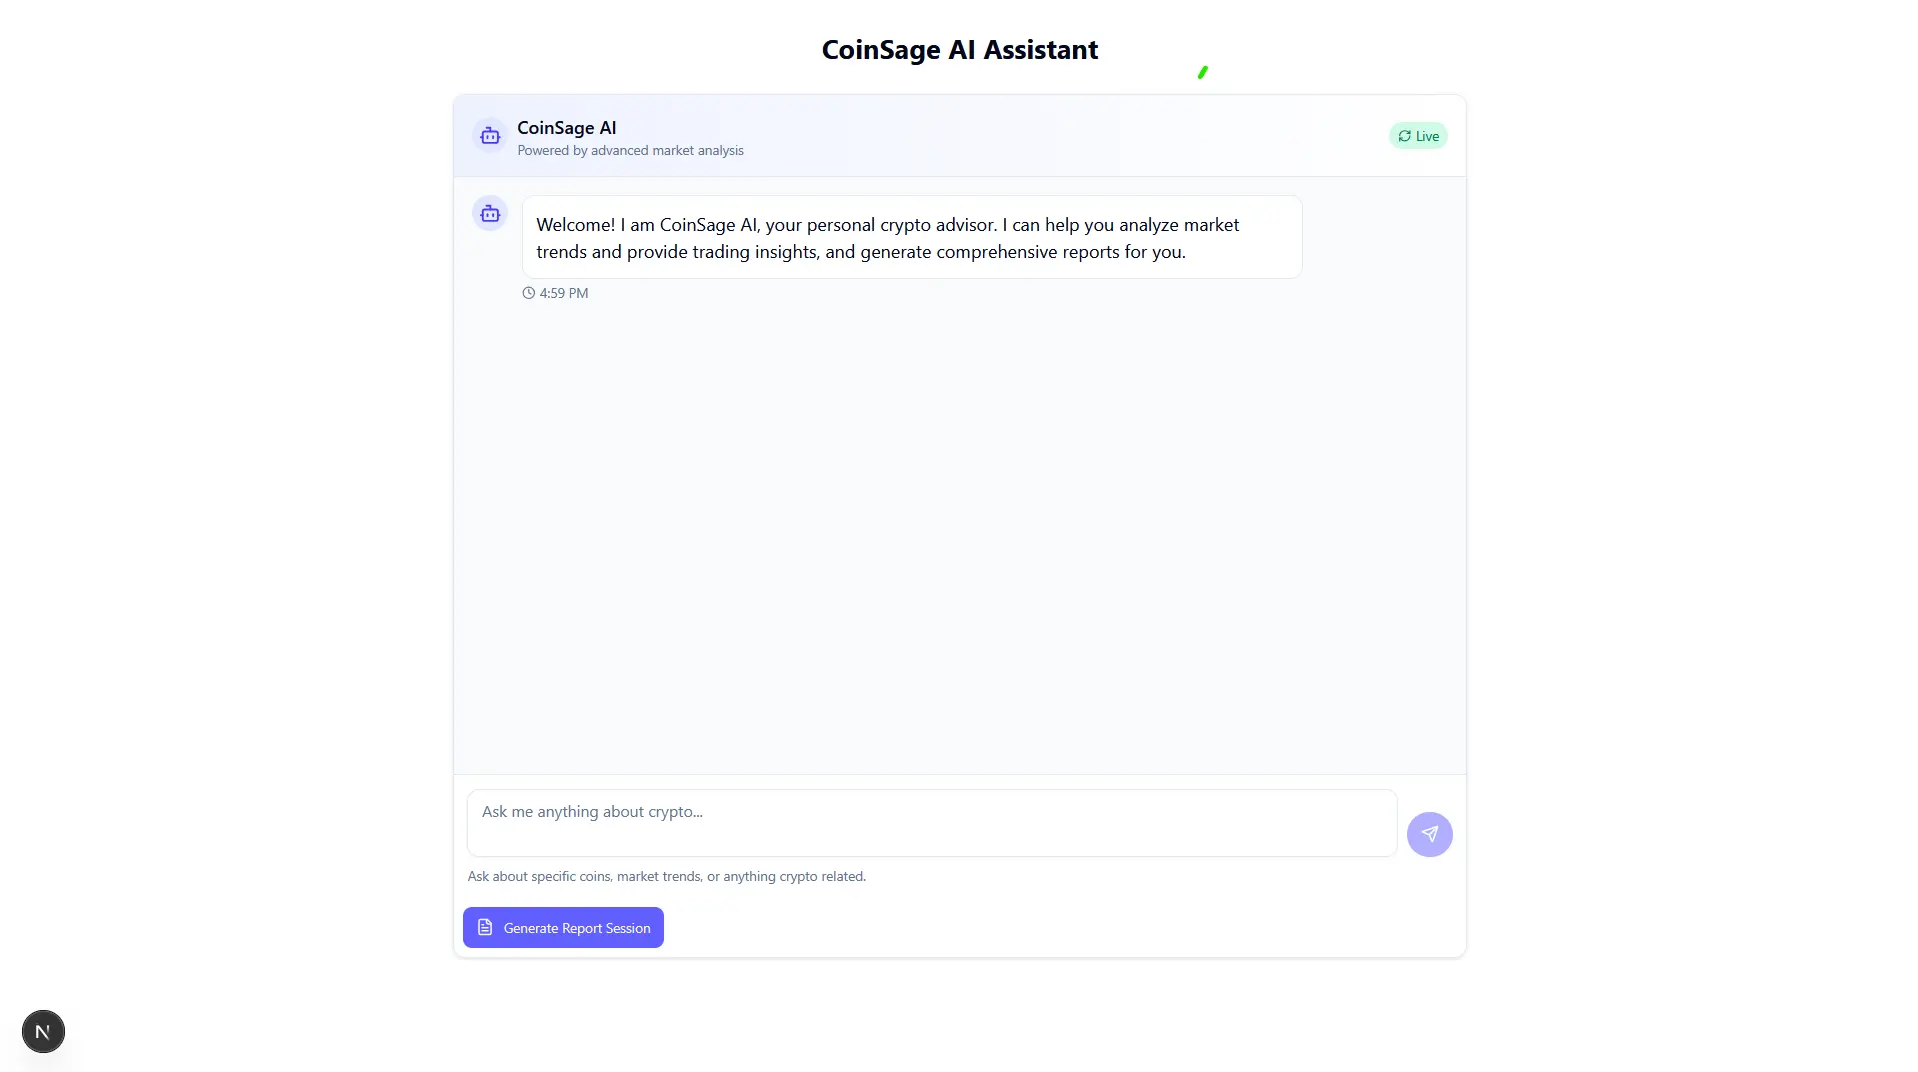The width and height of the screenshot is (1918, 1072).
Task: Expand the CoinSage AI header bar
Action: point(959,136)
